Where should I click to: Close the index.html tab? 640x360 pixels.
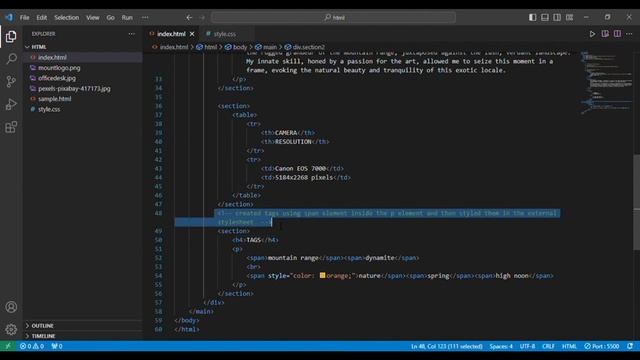(192, 34)
